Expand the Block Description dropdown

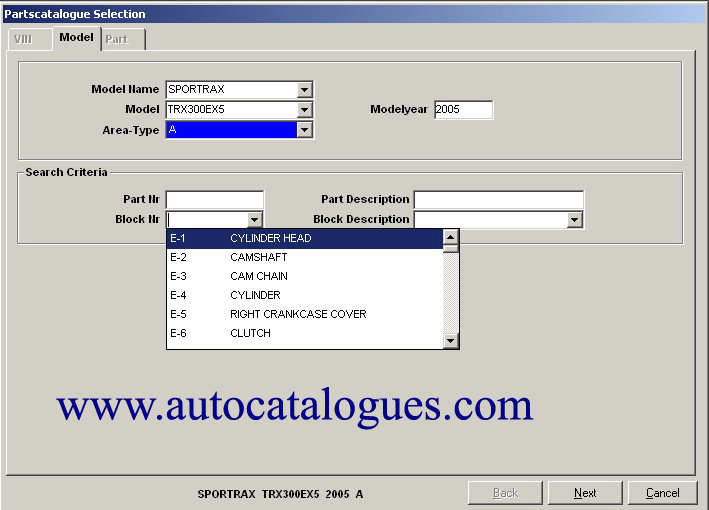click(574, 220)
